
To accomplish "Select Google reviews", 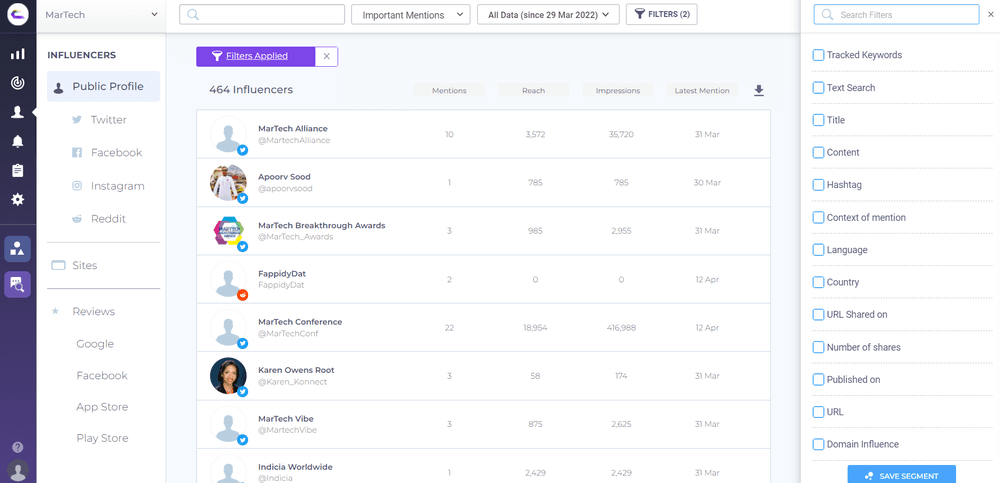I will click(x=95, y=344).
